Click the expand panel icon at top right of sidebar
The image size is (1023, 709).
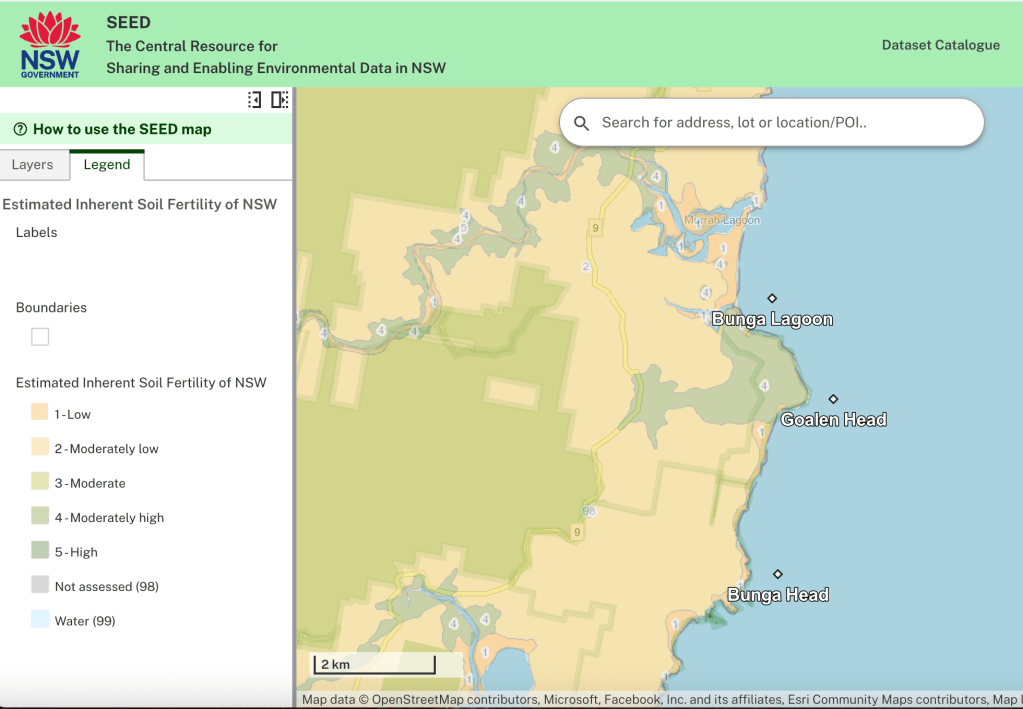279,100
